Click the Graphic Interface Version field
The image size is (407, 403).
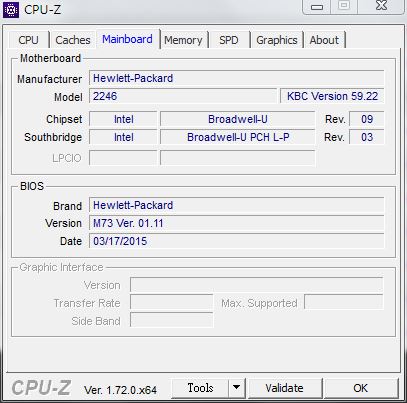(257, 285)
